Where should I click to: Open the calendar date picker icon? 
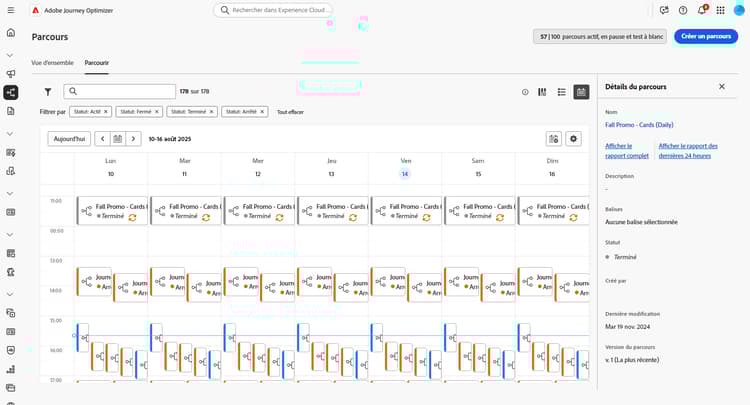pyautogui.click(x=118, y=139)
